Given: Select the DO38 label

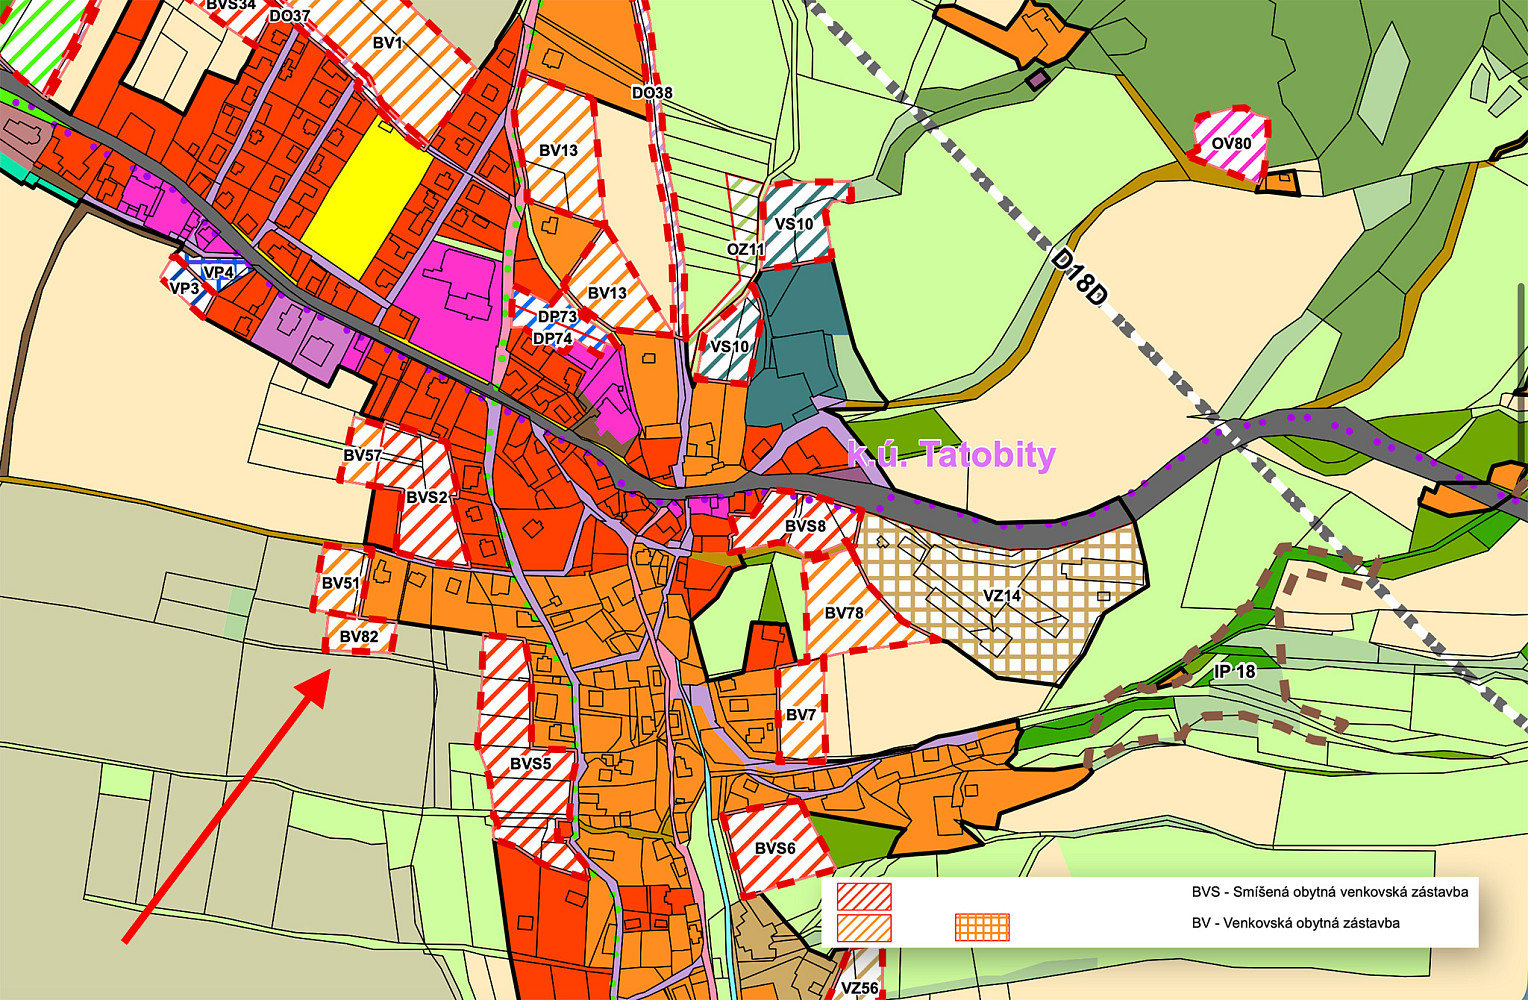Looking at the screenshot, I should (652, 93).
